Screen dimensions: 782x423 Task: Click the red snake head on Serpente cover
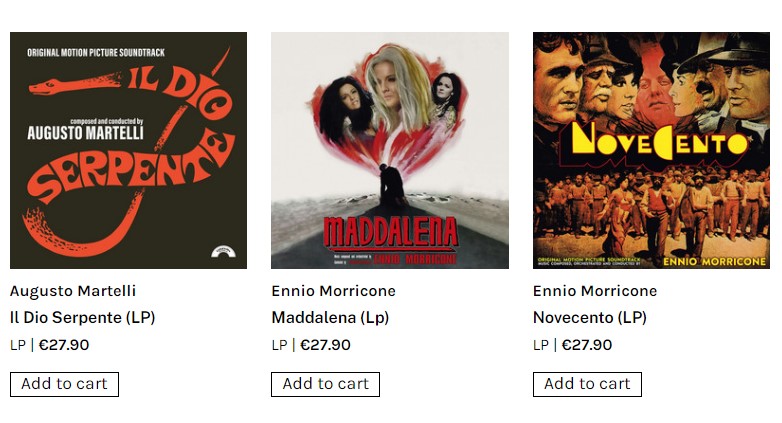(x=45, y=87)
